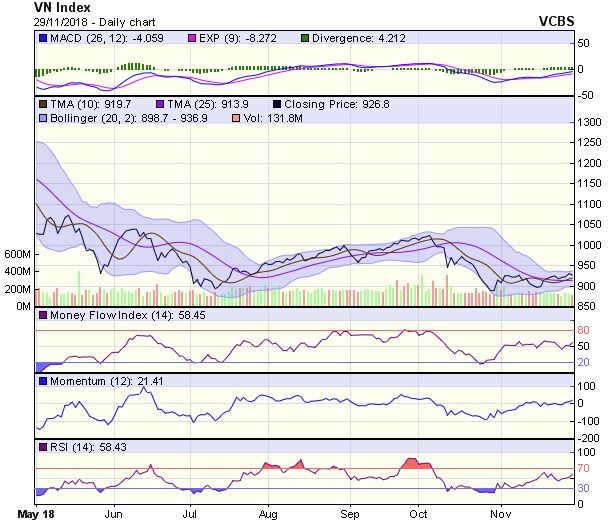Click the 600M volume axis label
Viewport: 608px width, 527px height.
tap(17, 255)
